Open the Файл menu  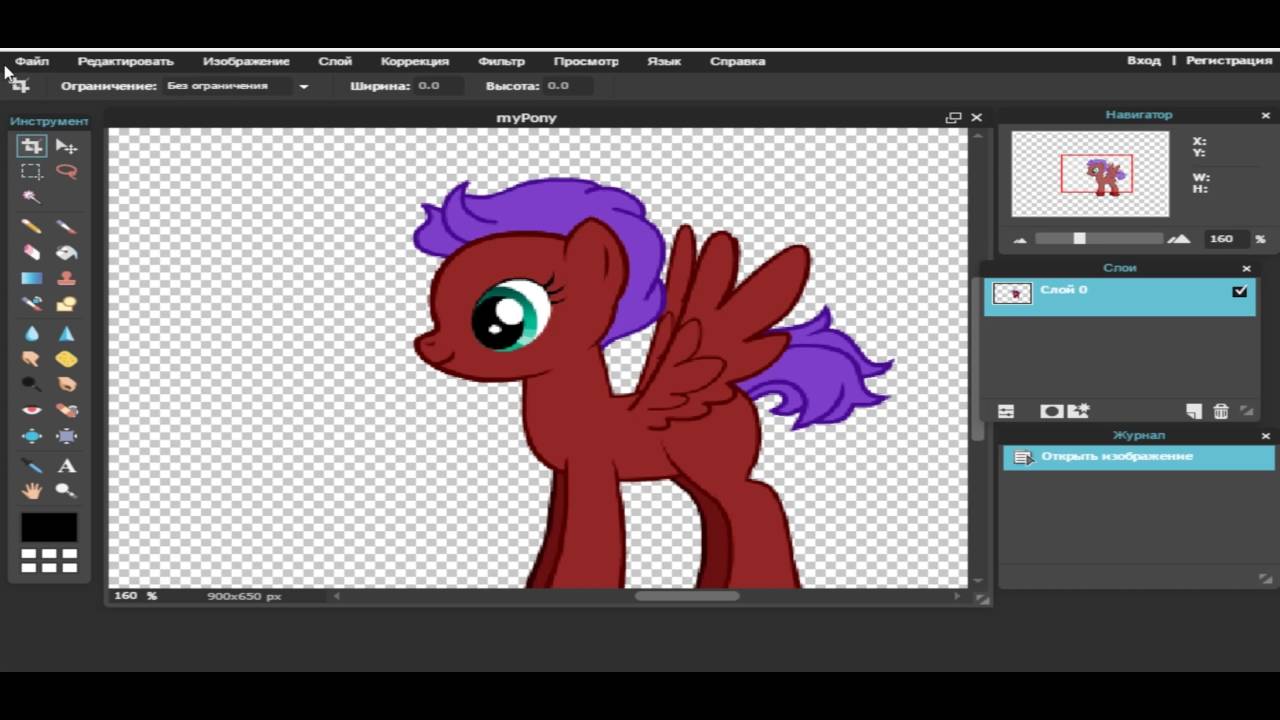pyautogui.click(x=32, y=61)
